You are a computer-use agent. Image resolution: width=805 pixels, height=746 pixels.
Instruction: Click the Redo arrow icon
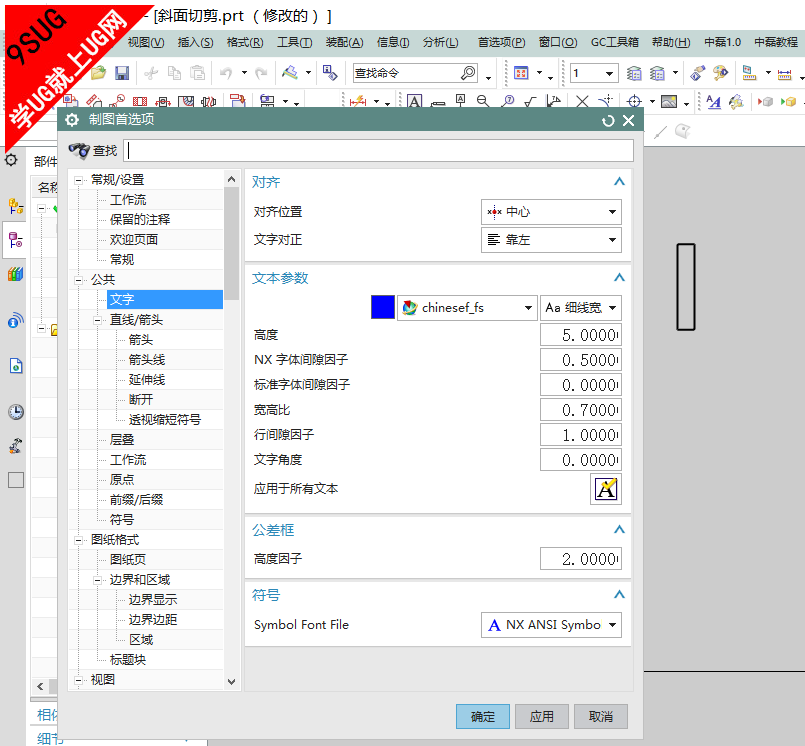click(262, 73)
